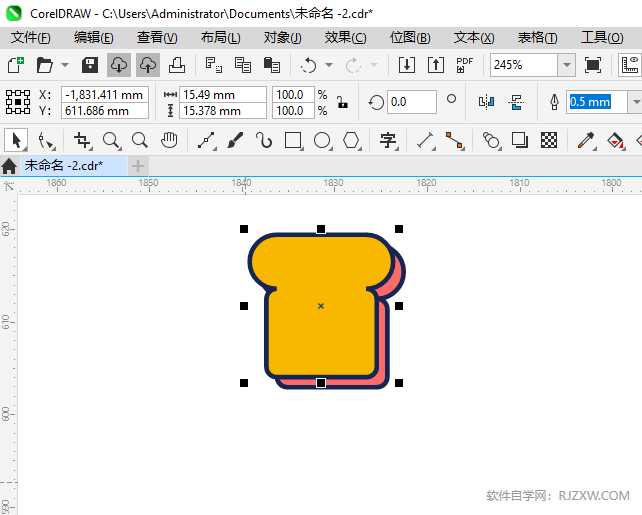Click the Y position field

[x=105, y=111]
